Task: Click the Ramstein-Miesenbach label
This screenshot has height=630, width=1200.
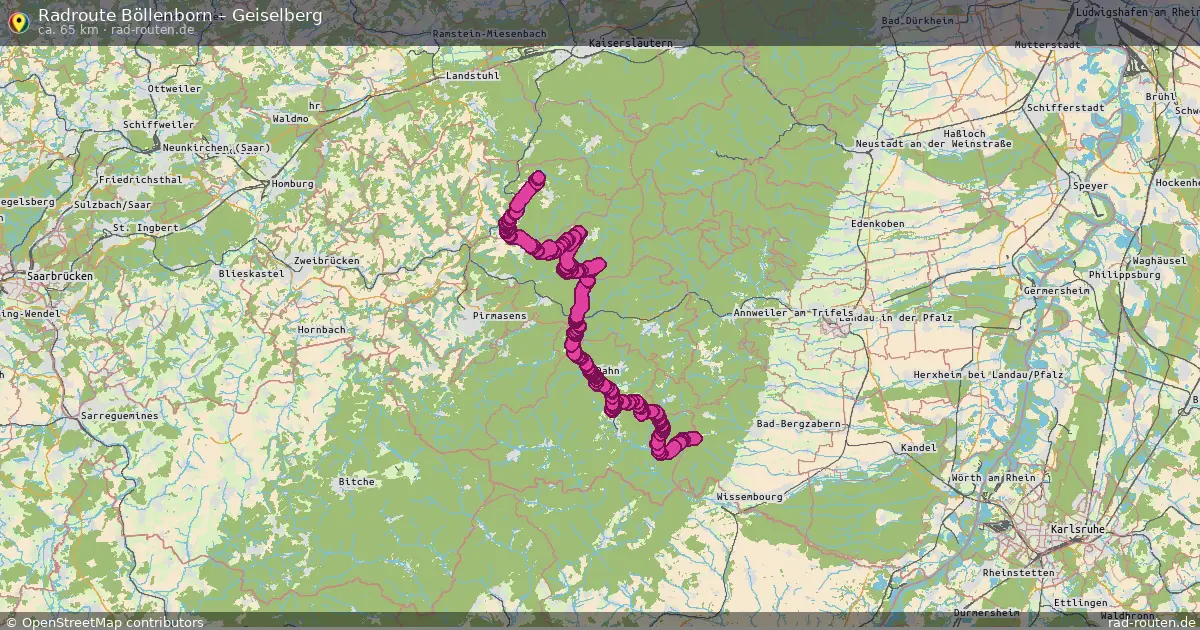Action: 490,34
